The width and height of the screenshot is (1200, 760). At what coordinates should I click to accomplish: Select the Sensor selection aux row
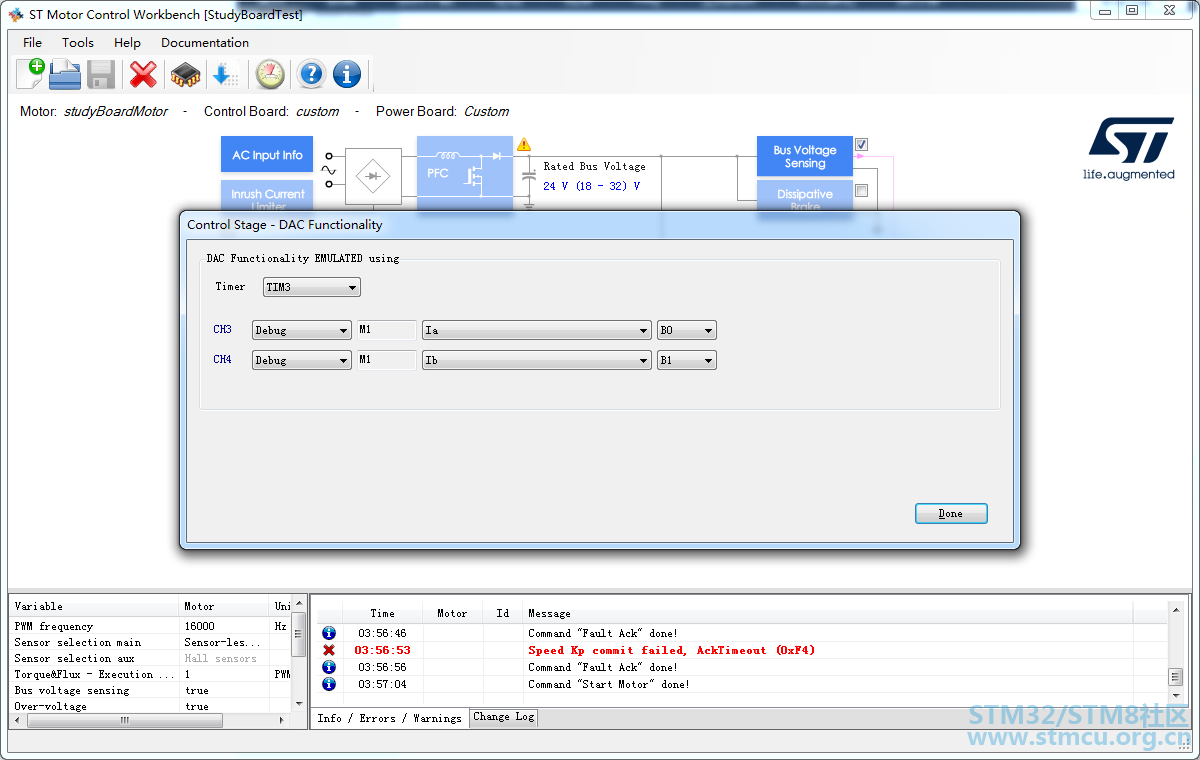click(x=151, y=658)
